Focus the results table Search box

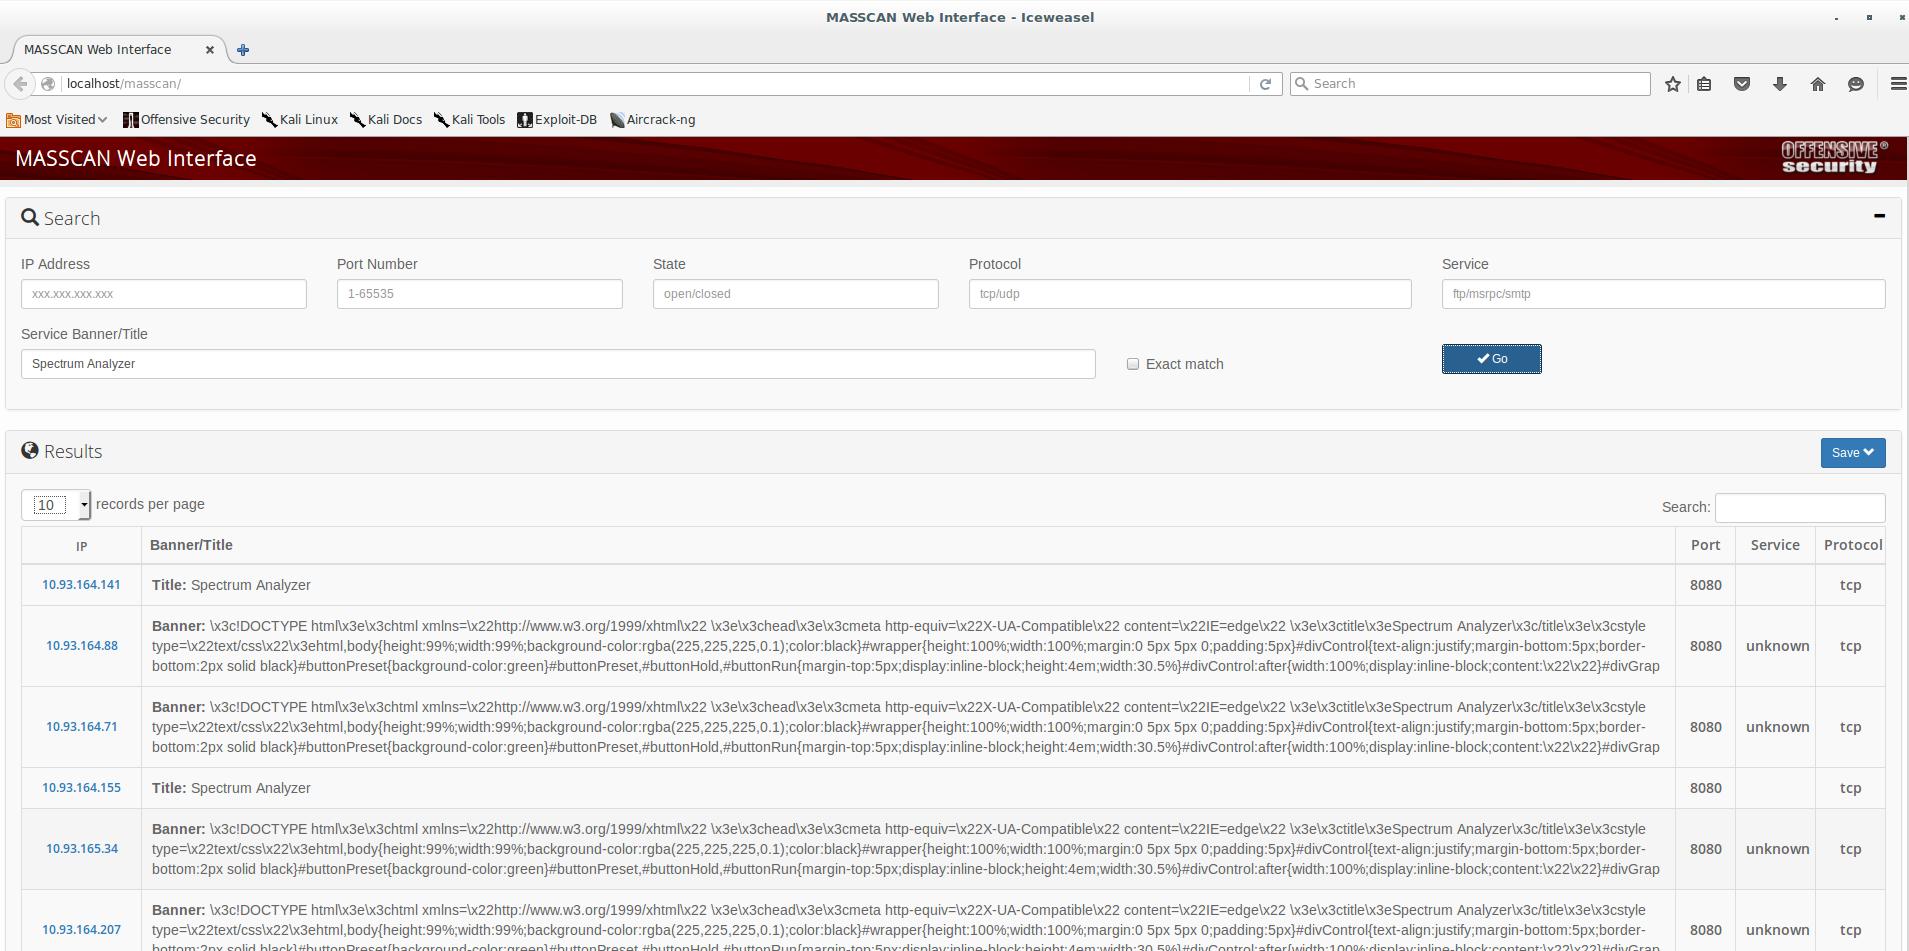[1799, 507]
